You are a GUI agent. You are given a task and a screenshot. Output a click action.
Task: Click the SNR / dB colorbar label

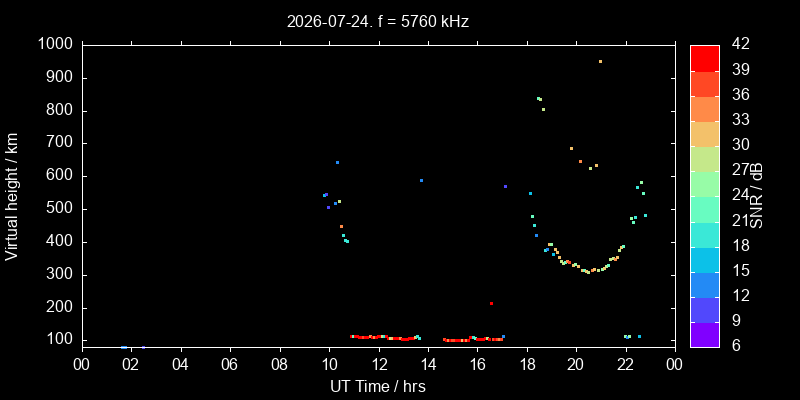pos(757,196)
